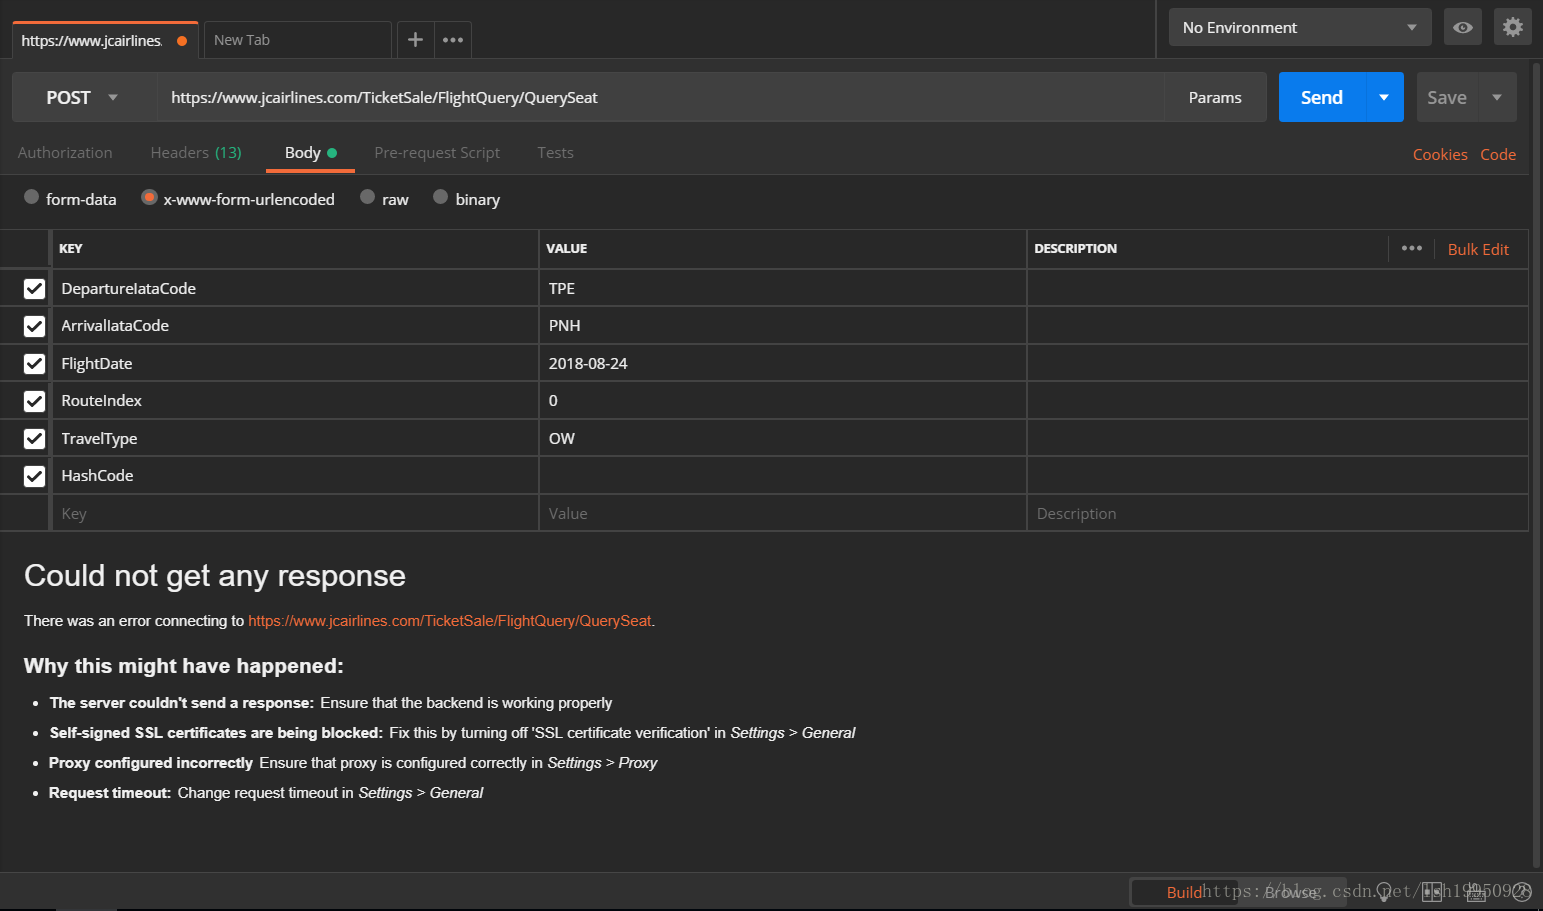
Task: Click the TravelType key cell
Action: coord(295,439)
